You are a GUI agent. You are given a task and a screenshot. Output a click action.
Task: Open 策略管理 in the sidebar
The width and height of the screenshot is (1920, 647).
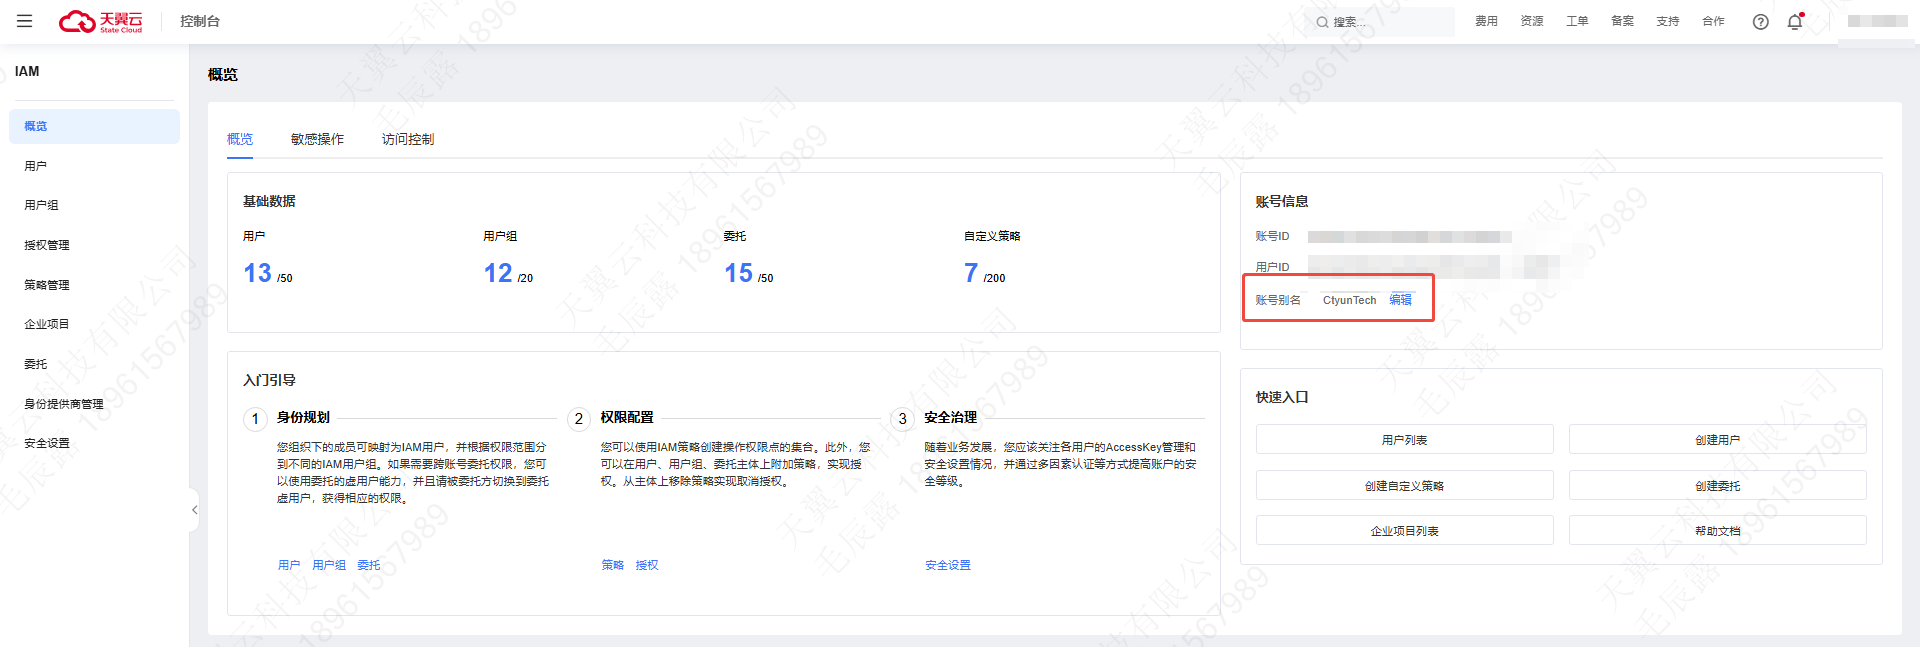click(x=47, y=285)
